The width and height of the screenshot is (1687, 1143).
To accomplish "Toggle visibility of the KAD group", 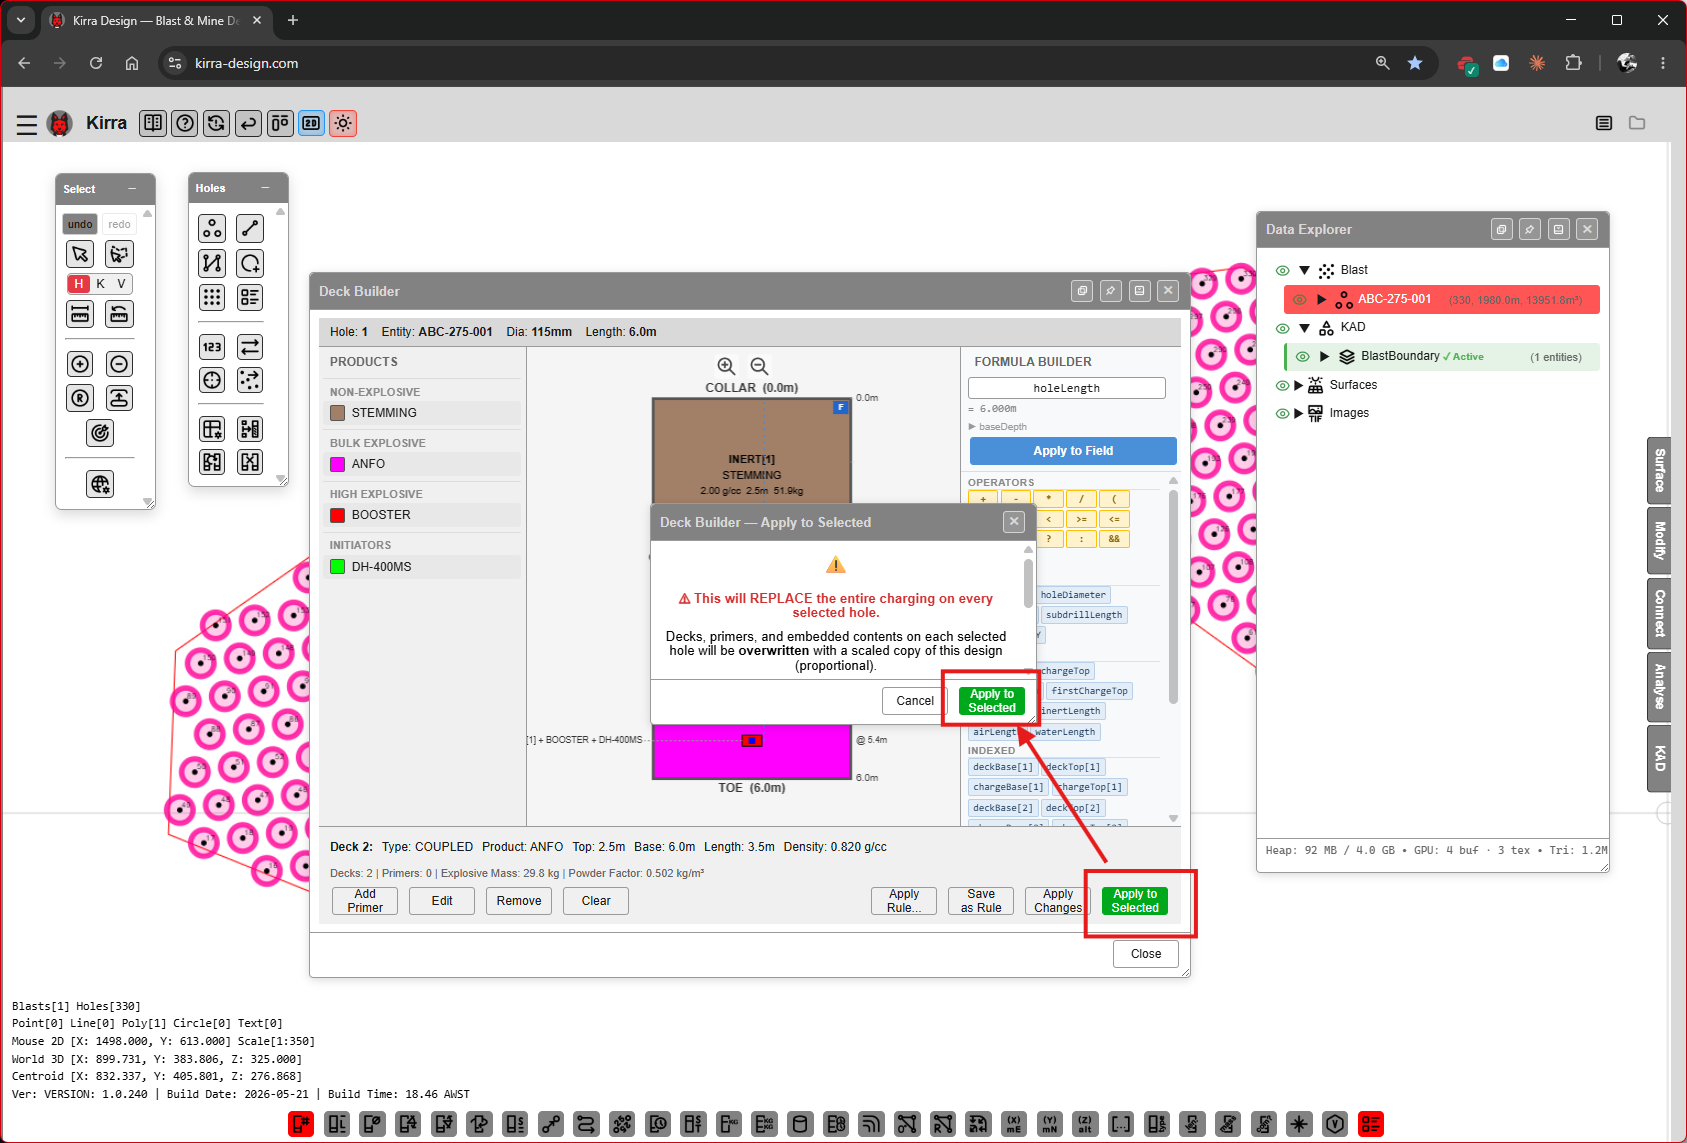I will point(1282,328).
